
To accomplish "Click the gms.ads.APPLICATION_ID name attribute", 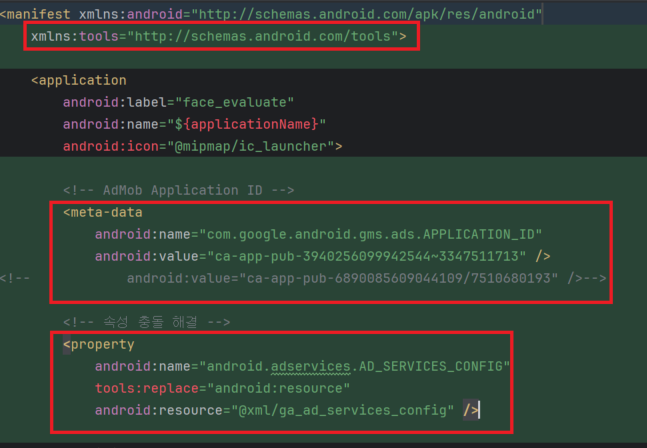I will click(x=318, y=234).
